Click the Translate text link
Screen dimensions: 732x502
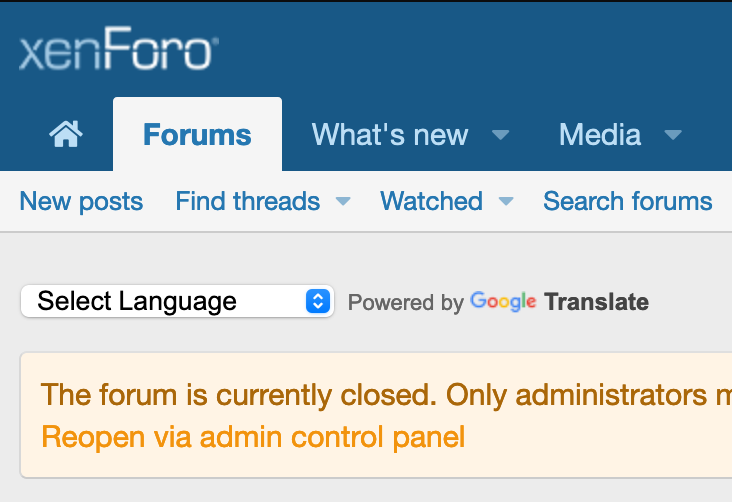coord(596,301)
